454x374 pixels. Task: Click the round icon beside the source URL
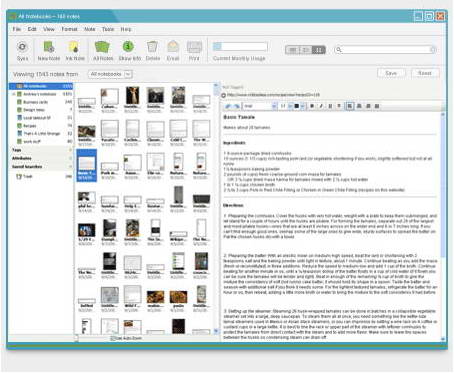pos(224,95)
